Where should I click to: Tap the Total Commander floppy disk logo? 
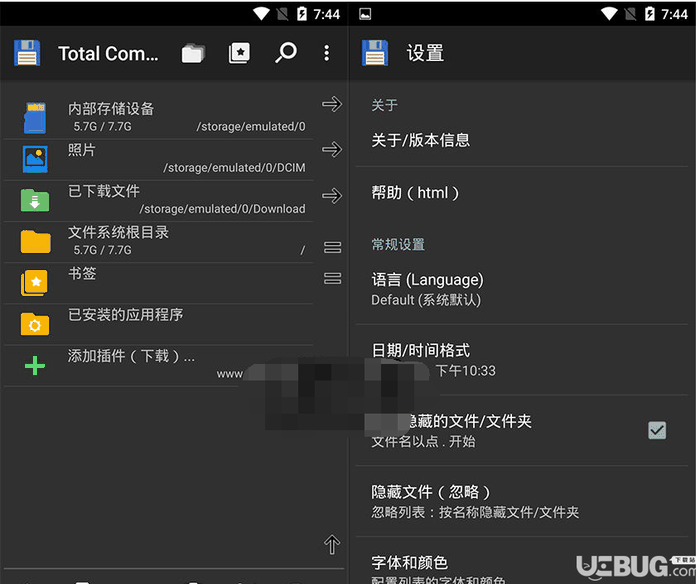[27, 53]
